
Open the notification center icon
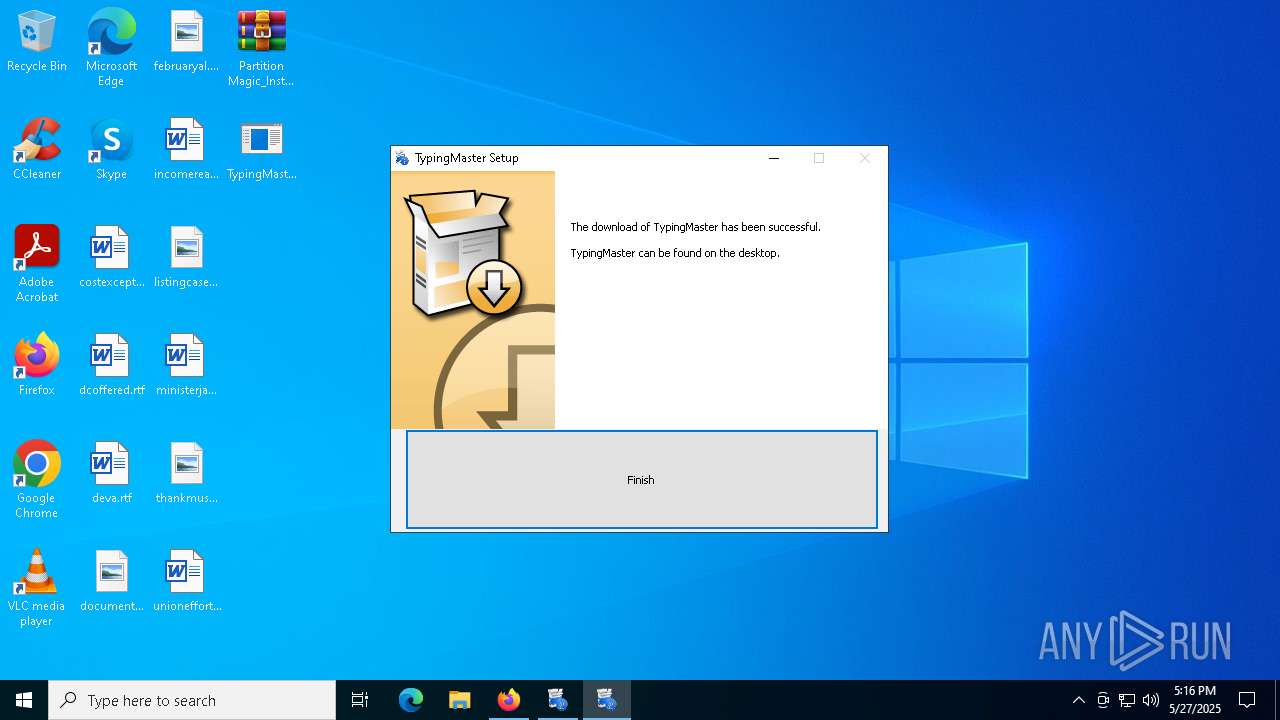click(x=1247, y=700)
